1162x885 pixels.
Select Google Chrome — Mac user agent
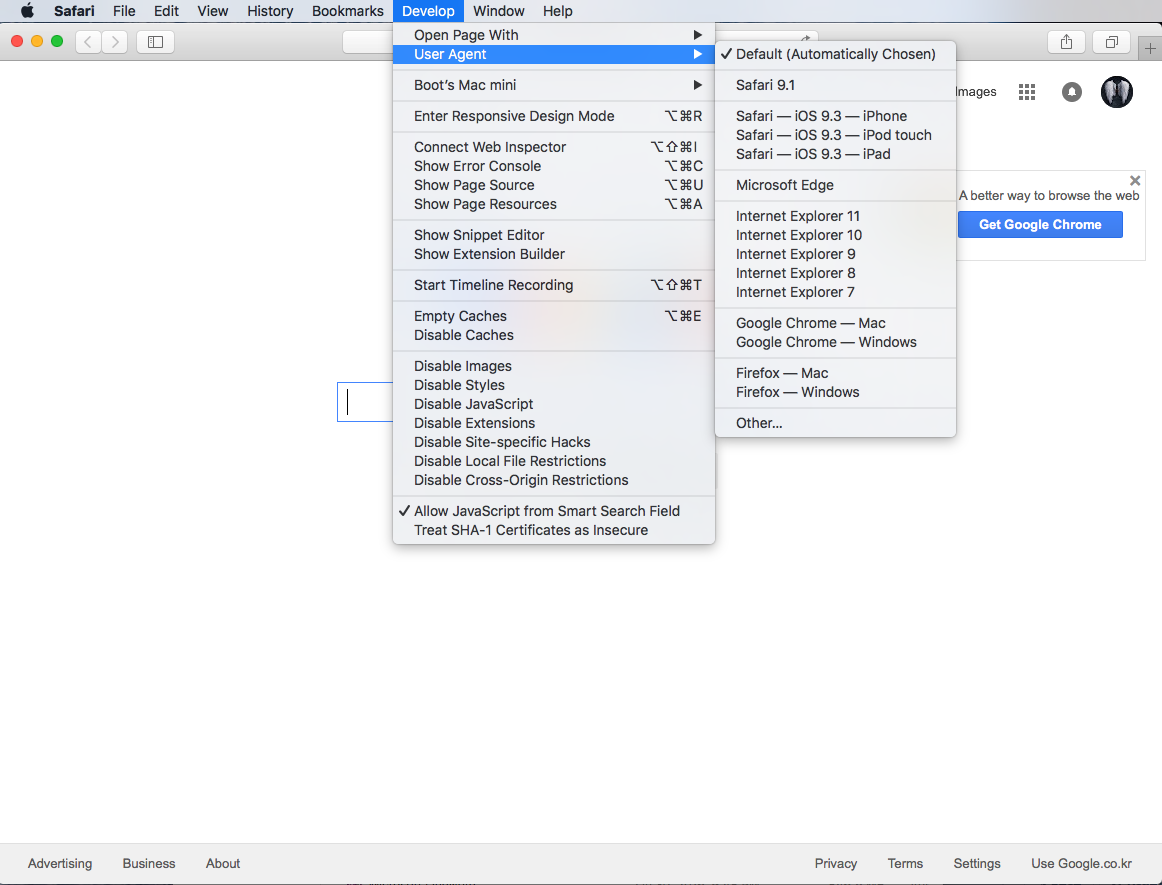pyautogui.click(x=835, y=323)
